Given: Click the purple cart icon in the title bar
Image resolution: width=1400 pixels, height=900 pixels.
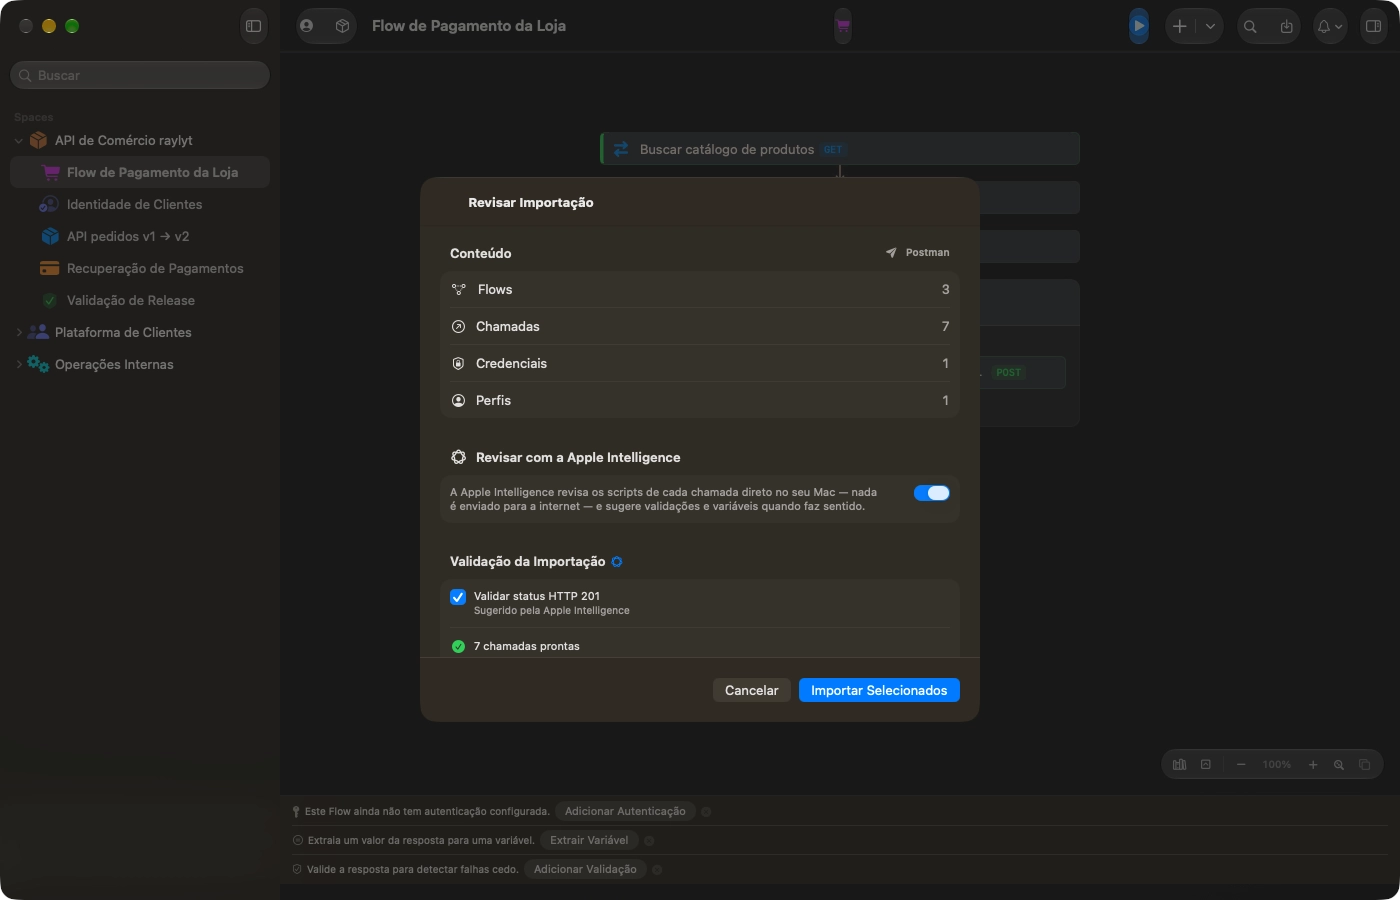Looking at the screenshot, I should (x=843, y=26).
